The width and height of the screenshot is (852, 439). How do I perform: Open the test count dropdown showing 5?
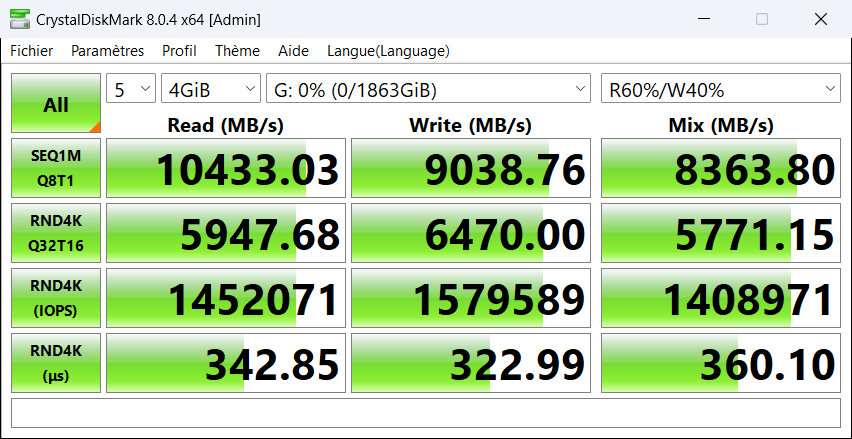point(131,90)
